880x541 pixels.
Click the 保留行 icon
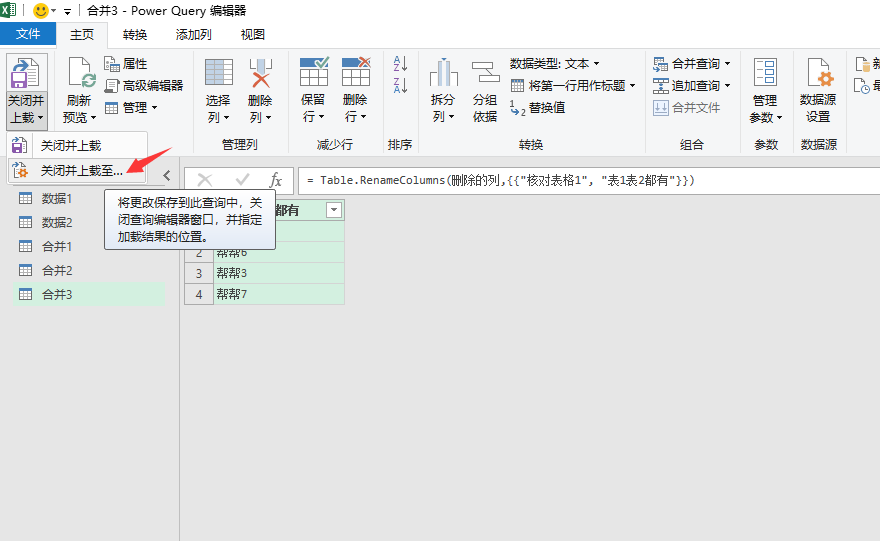[314, 72]
